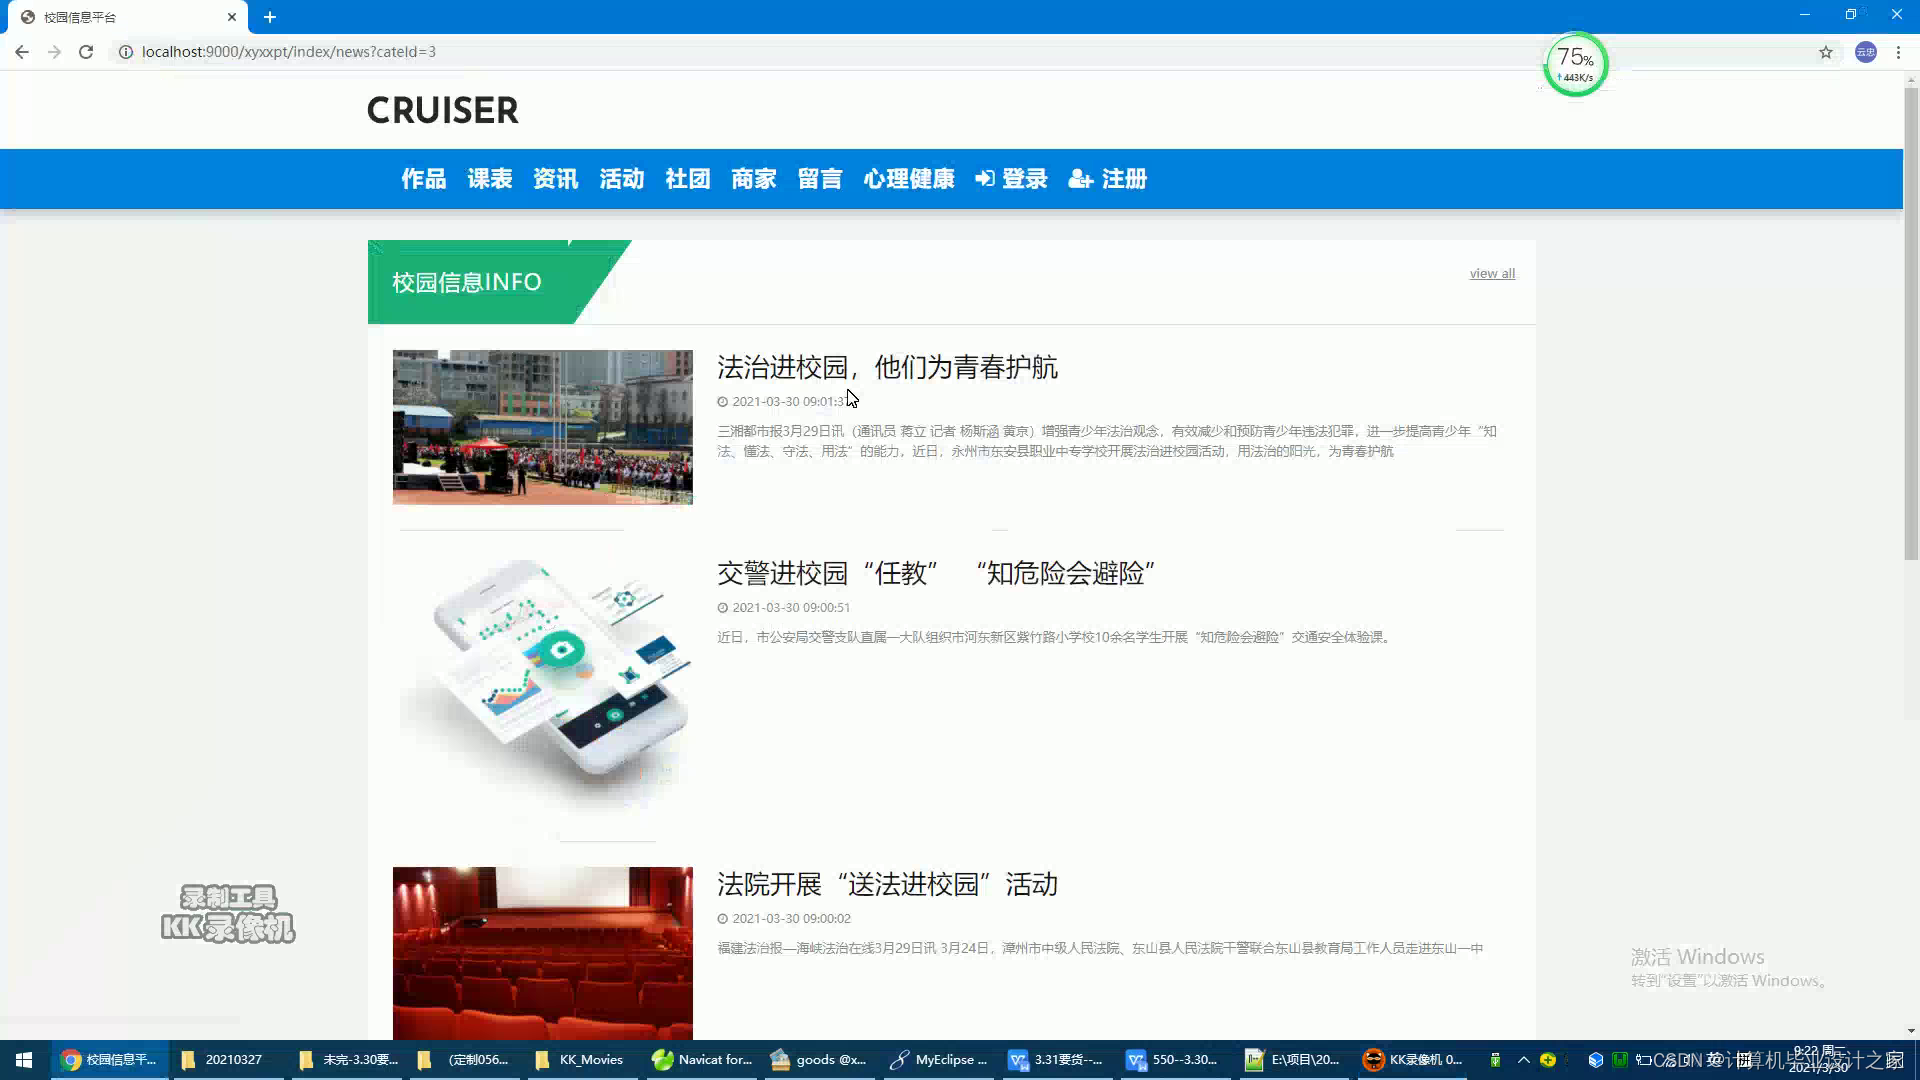Open 550--3.30 document in taskbar

click(x=1175, y=1060)
